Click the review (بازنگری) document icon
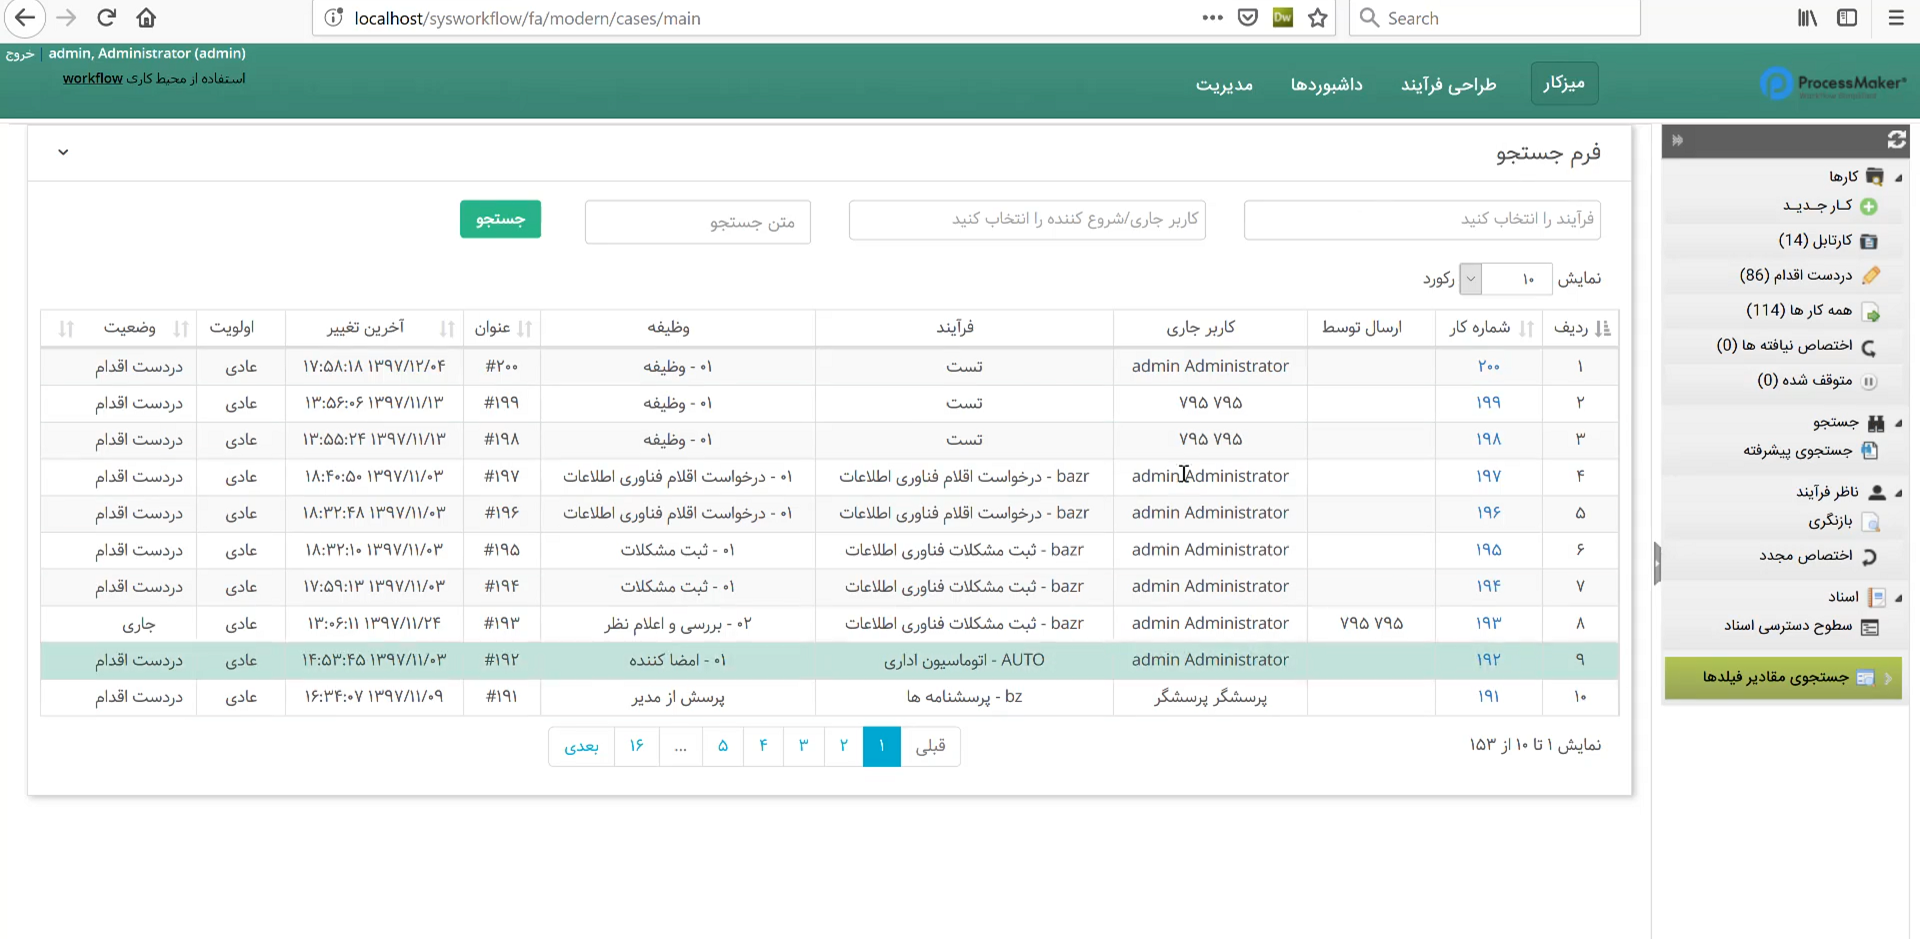 (x=1872, y=522)
